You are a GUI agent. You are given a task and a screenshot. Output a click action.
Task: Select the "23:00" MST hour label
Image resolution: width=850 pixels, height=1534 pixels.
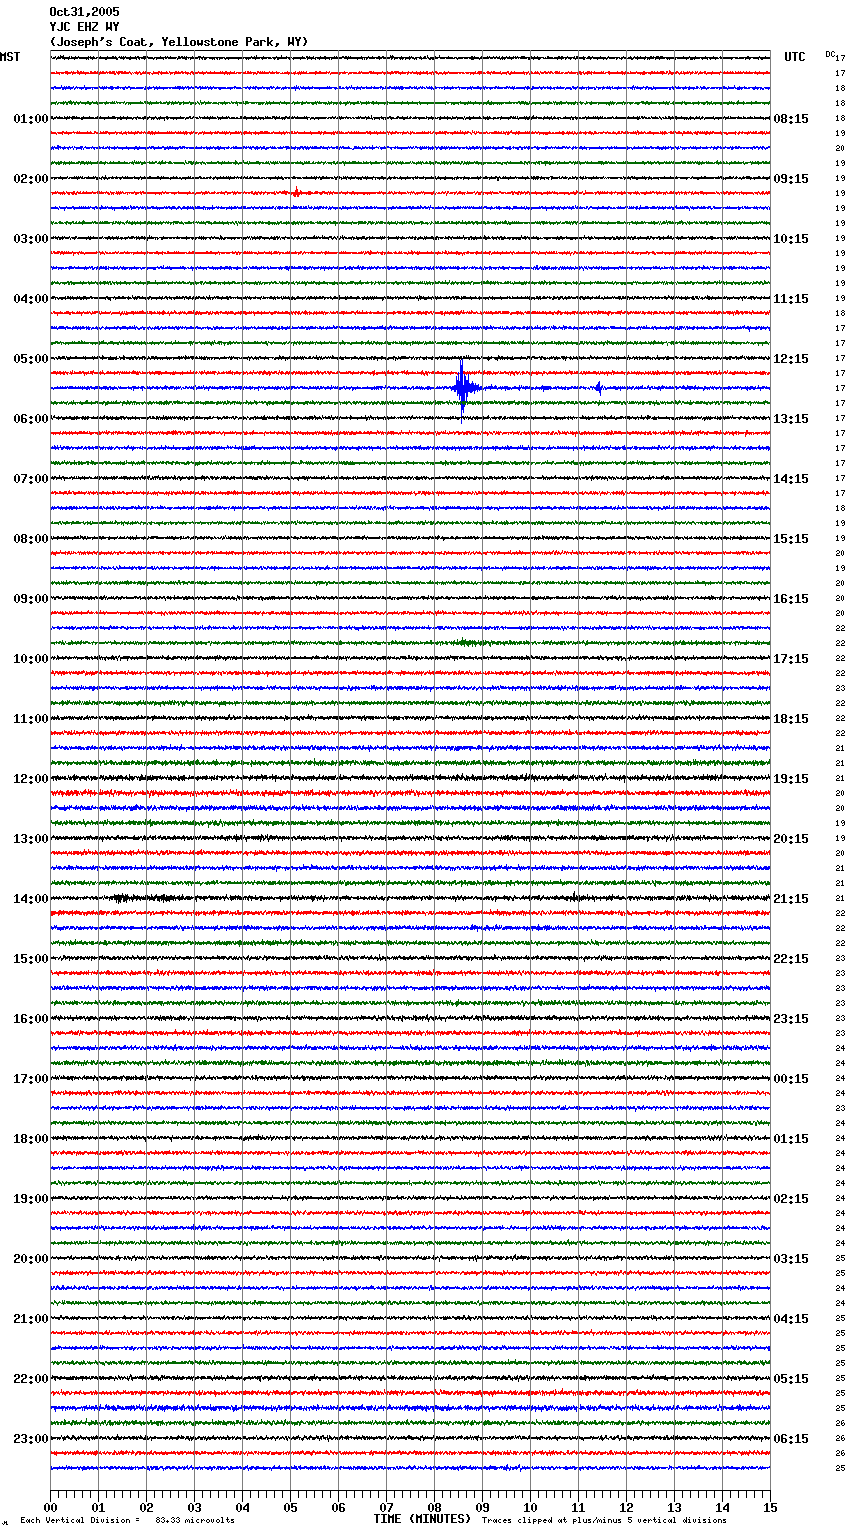pos(31,1439)
